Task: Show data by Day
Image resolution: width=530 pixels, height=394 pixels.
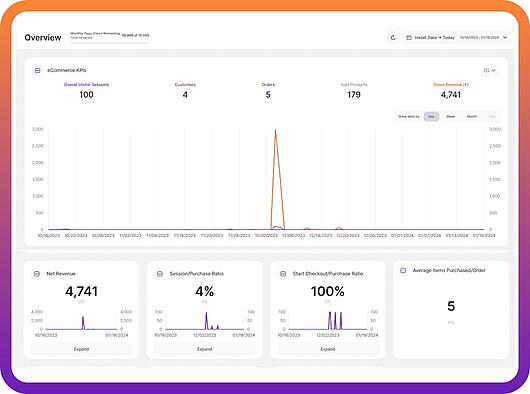Action: point(431,116)
